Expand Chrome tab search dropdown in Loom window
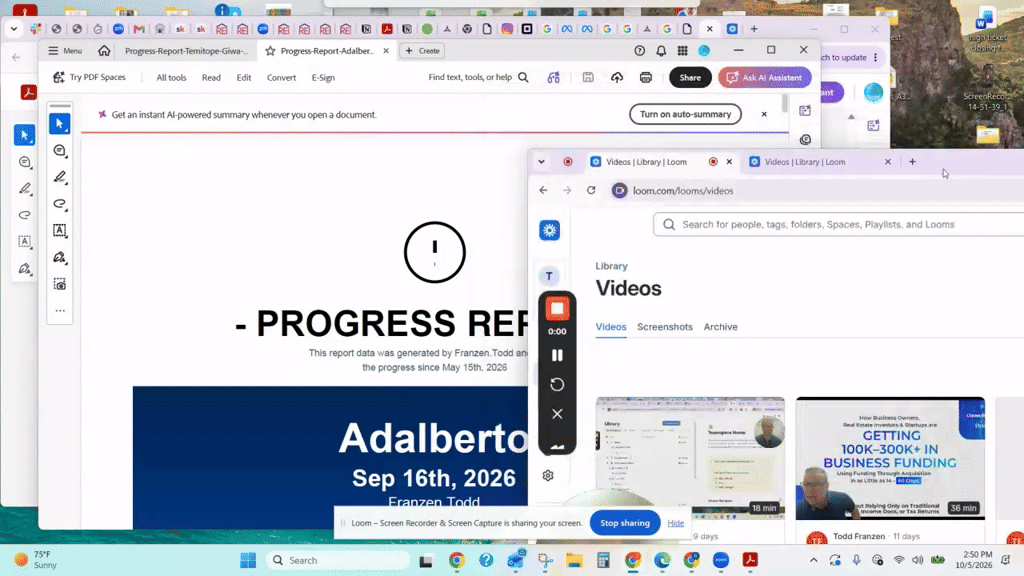Image resolution: width=1024 pixels, height=576 pixels. 541,162
